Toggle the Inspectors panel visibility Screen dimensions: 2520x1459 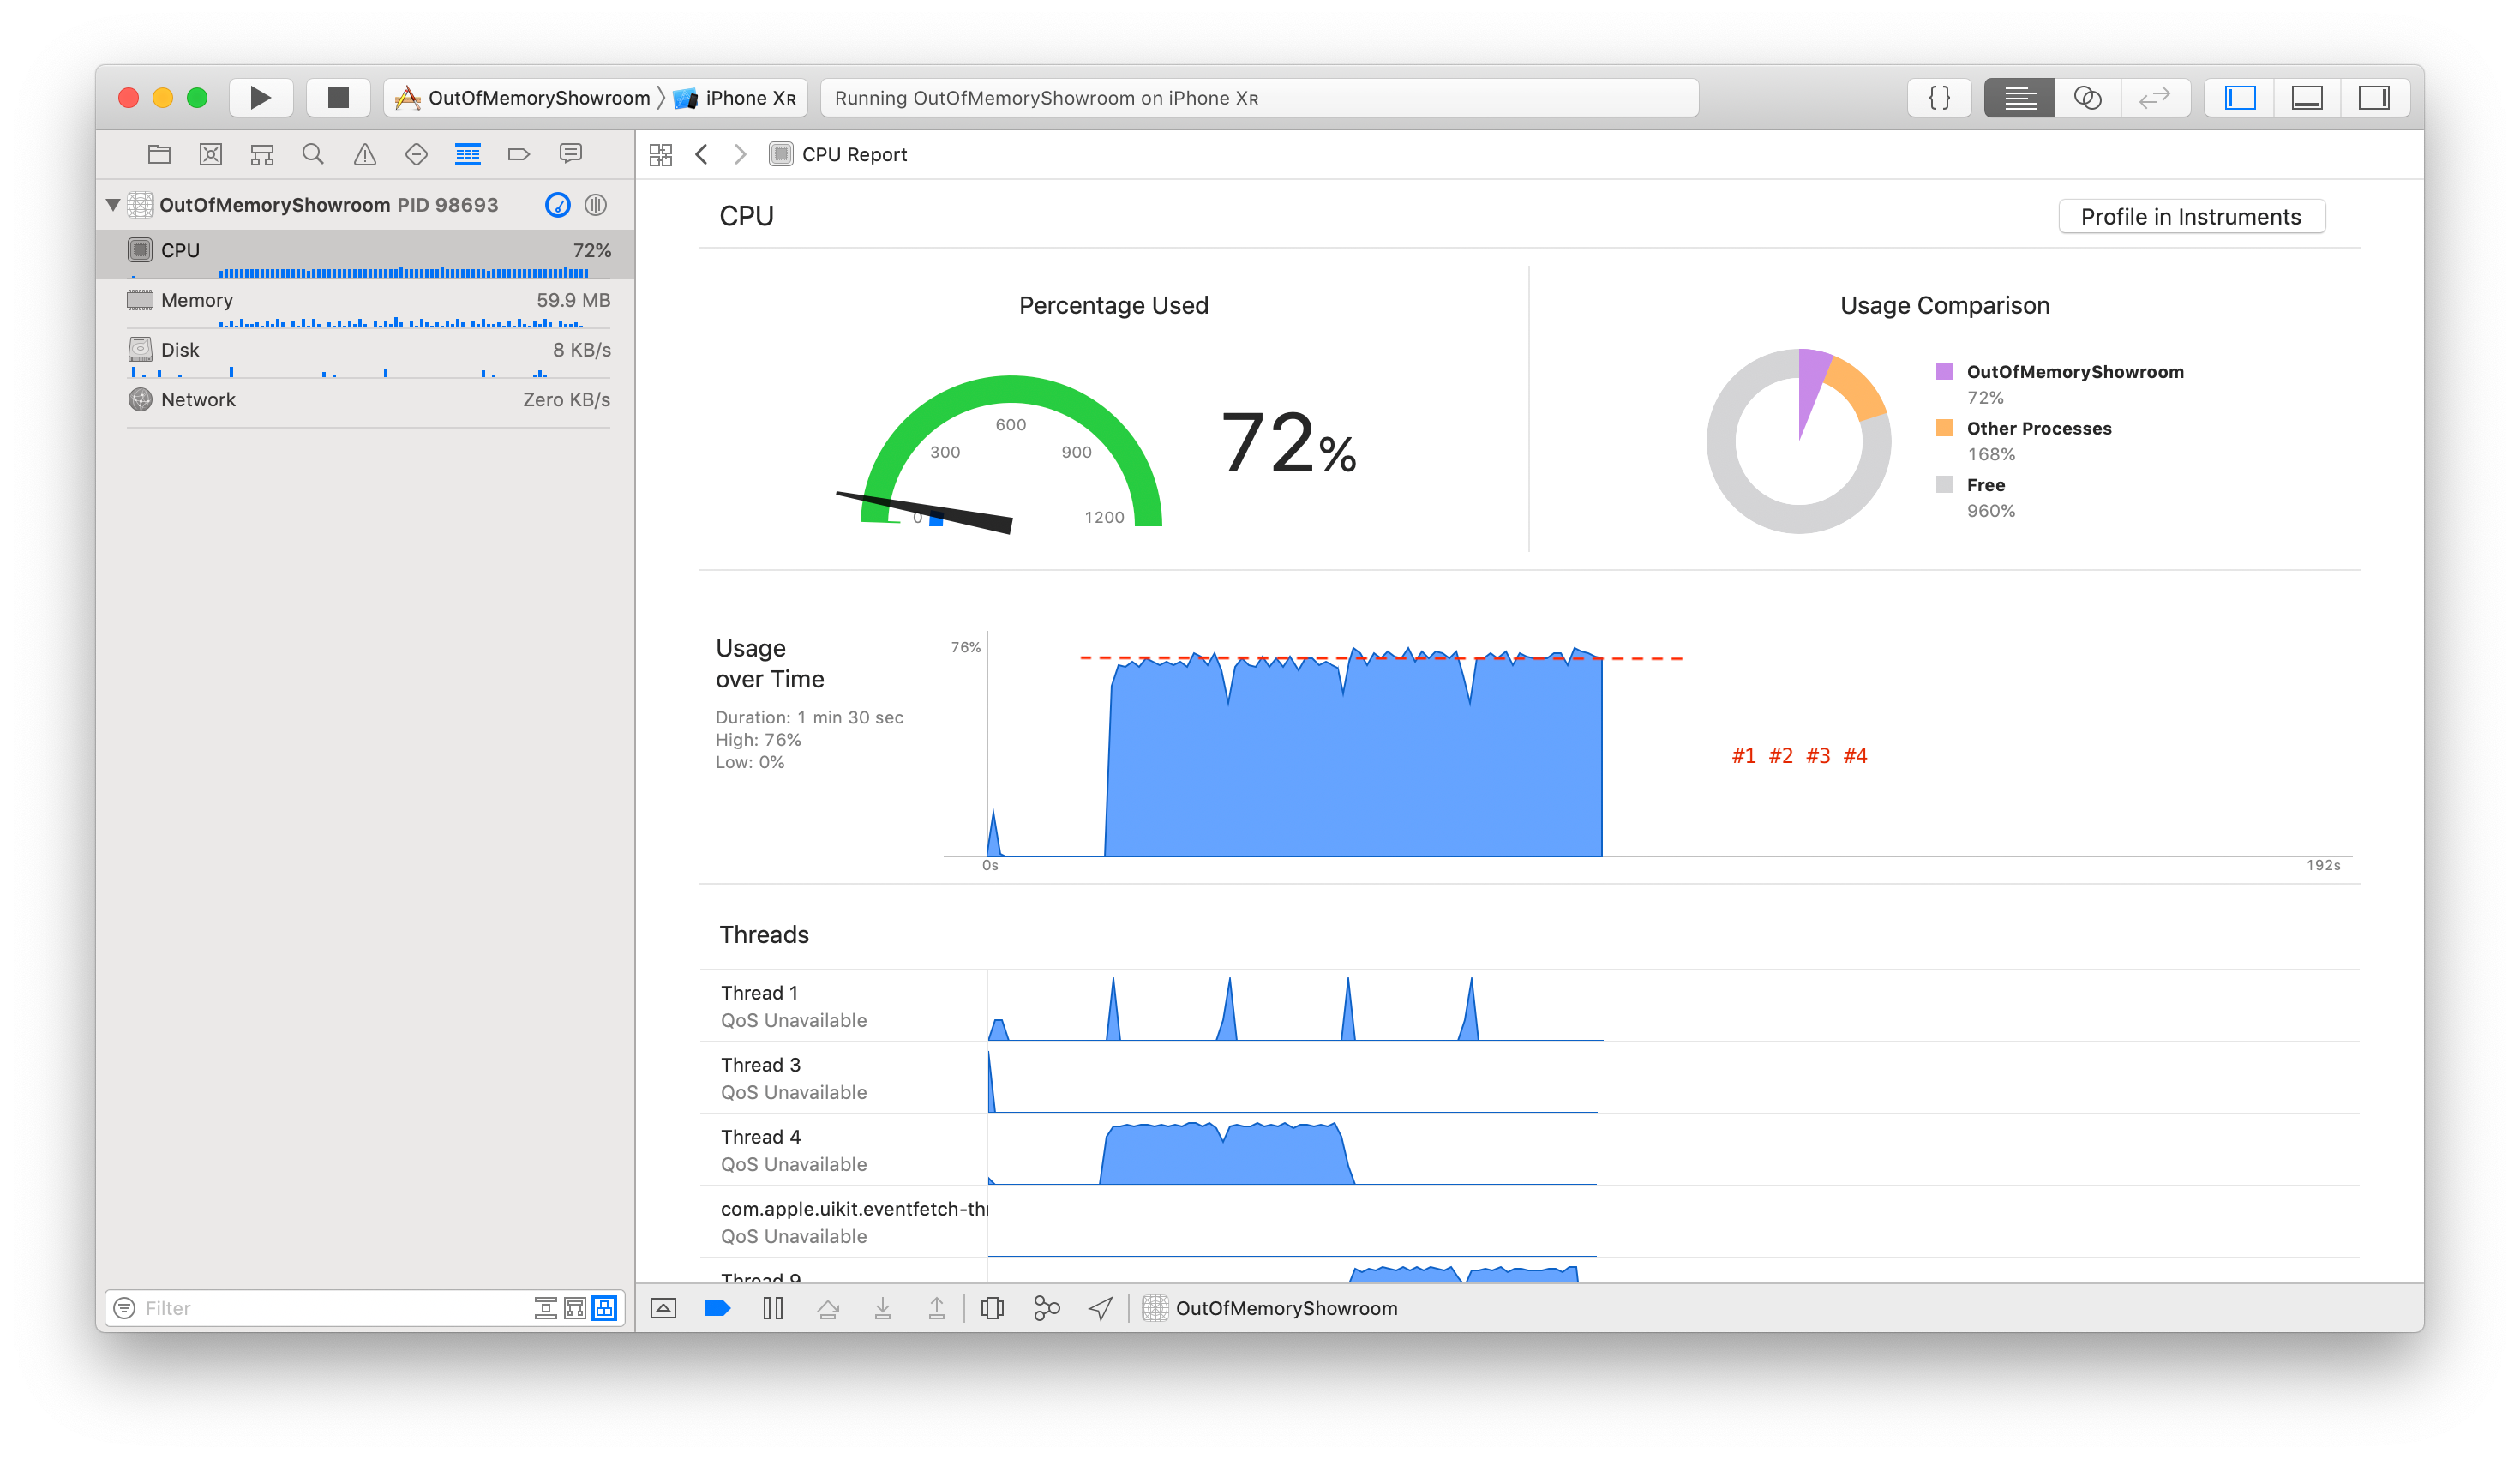2374,97
